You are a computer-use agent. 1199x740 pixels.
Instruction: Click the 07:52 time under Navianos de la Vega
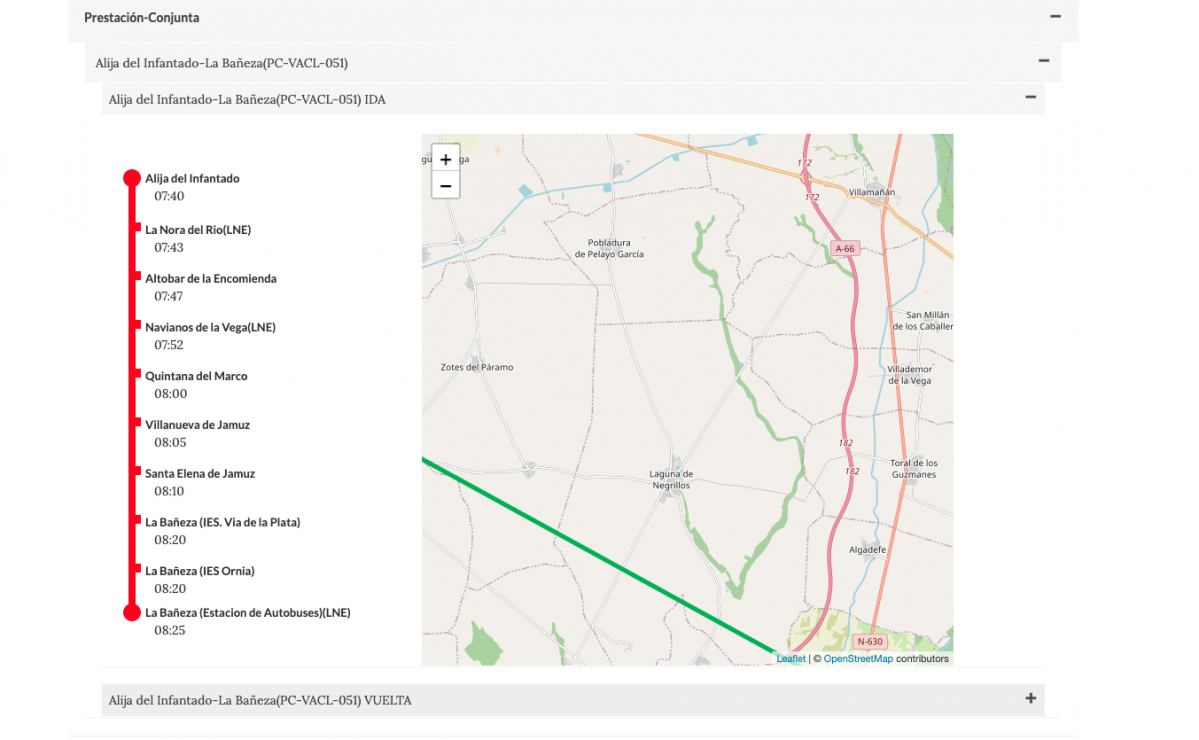169,345
